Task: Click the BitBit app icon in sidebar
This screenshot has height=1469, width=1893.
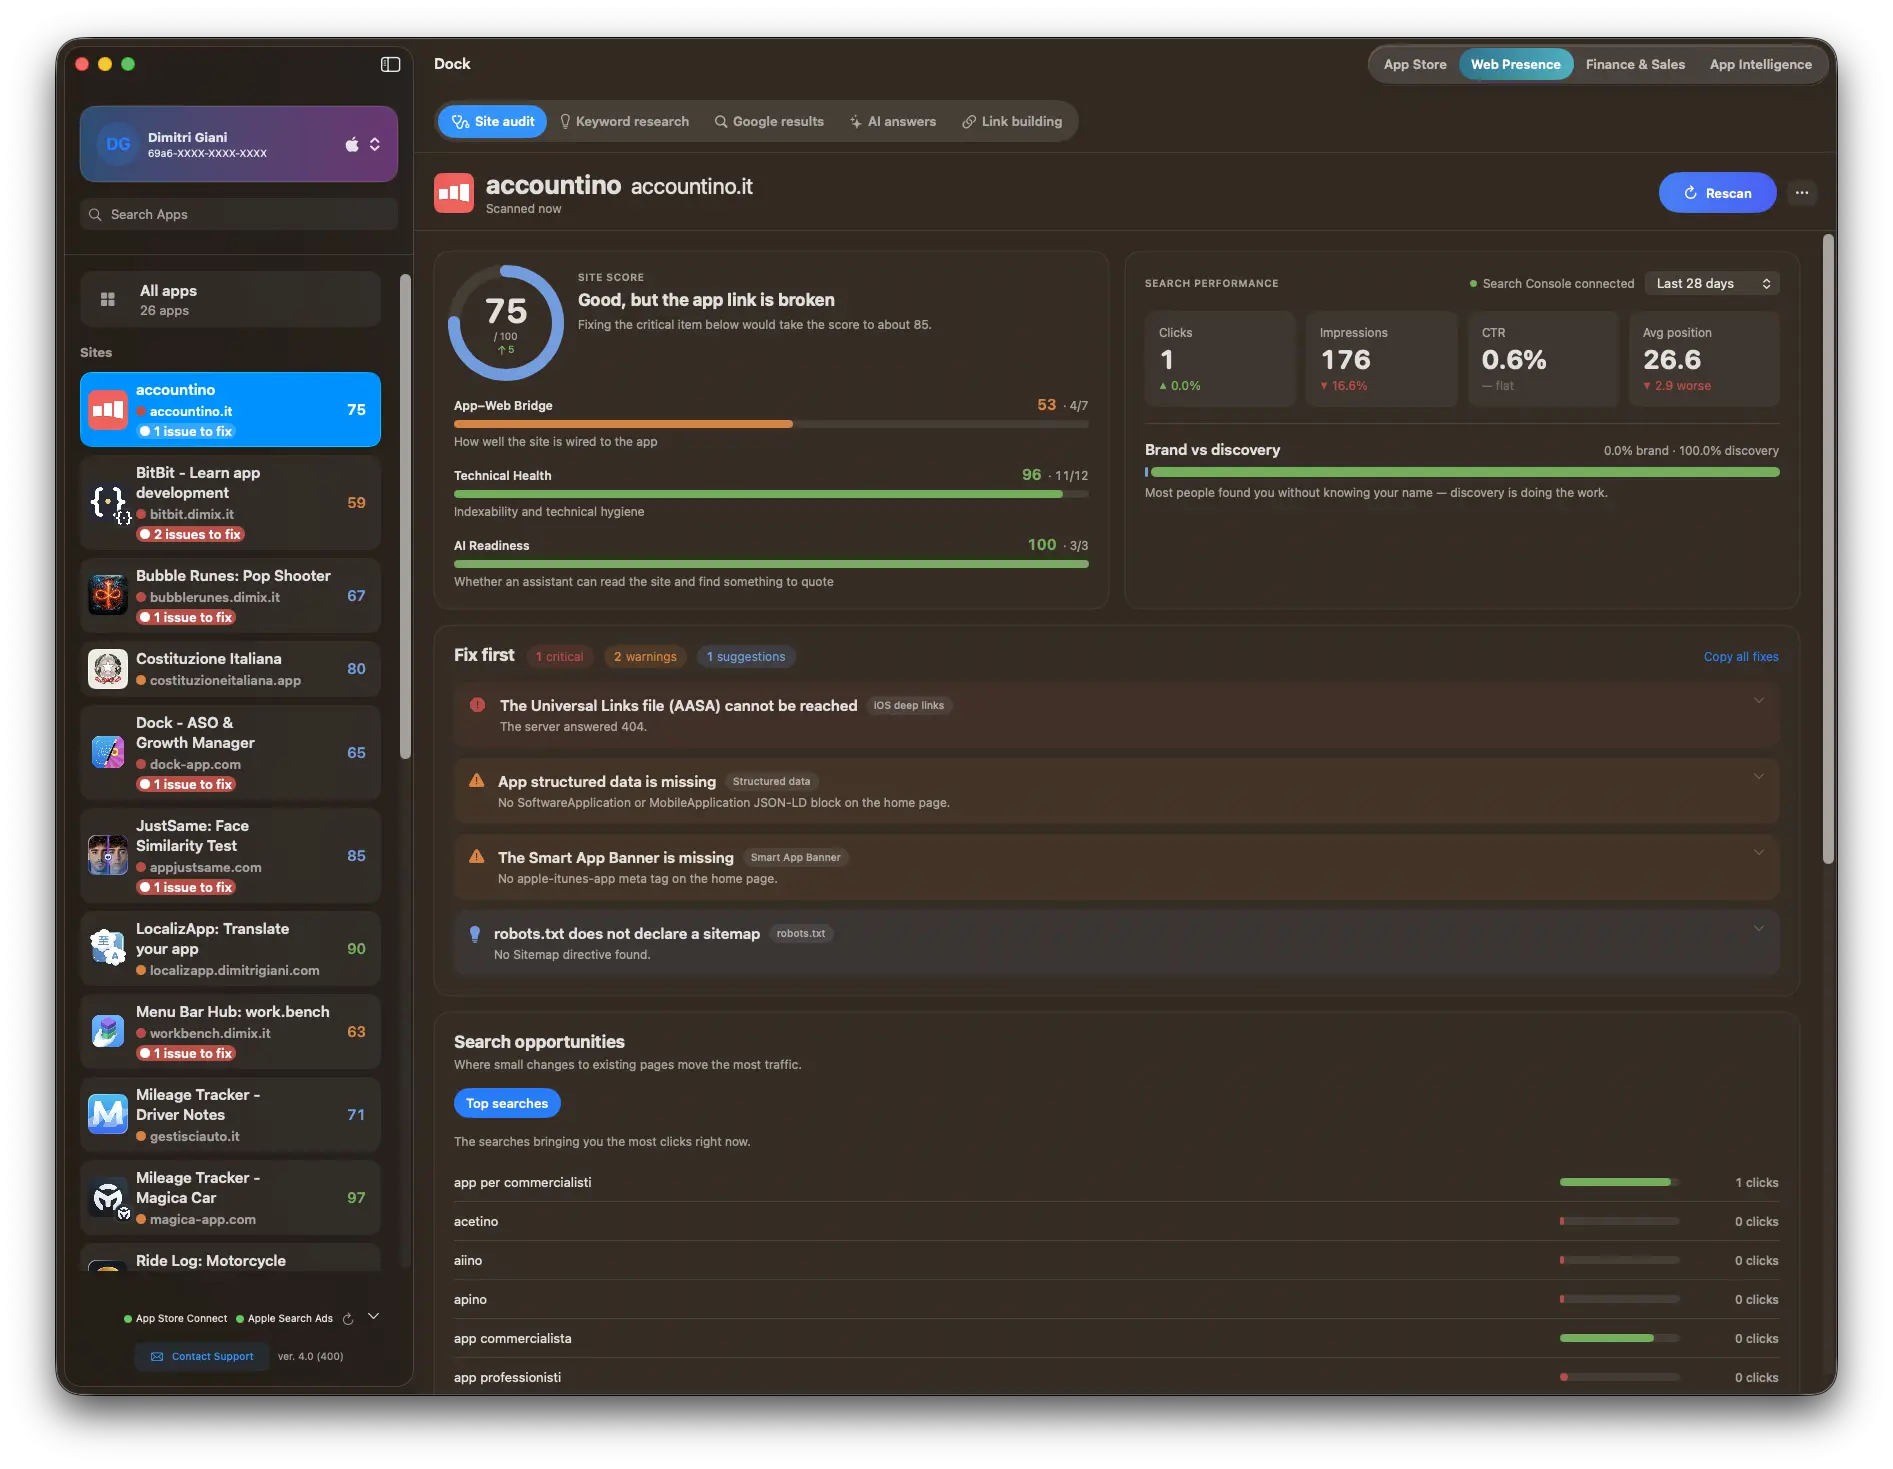Action: 108,502
